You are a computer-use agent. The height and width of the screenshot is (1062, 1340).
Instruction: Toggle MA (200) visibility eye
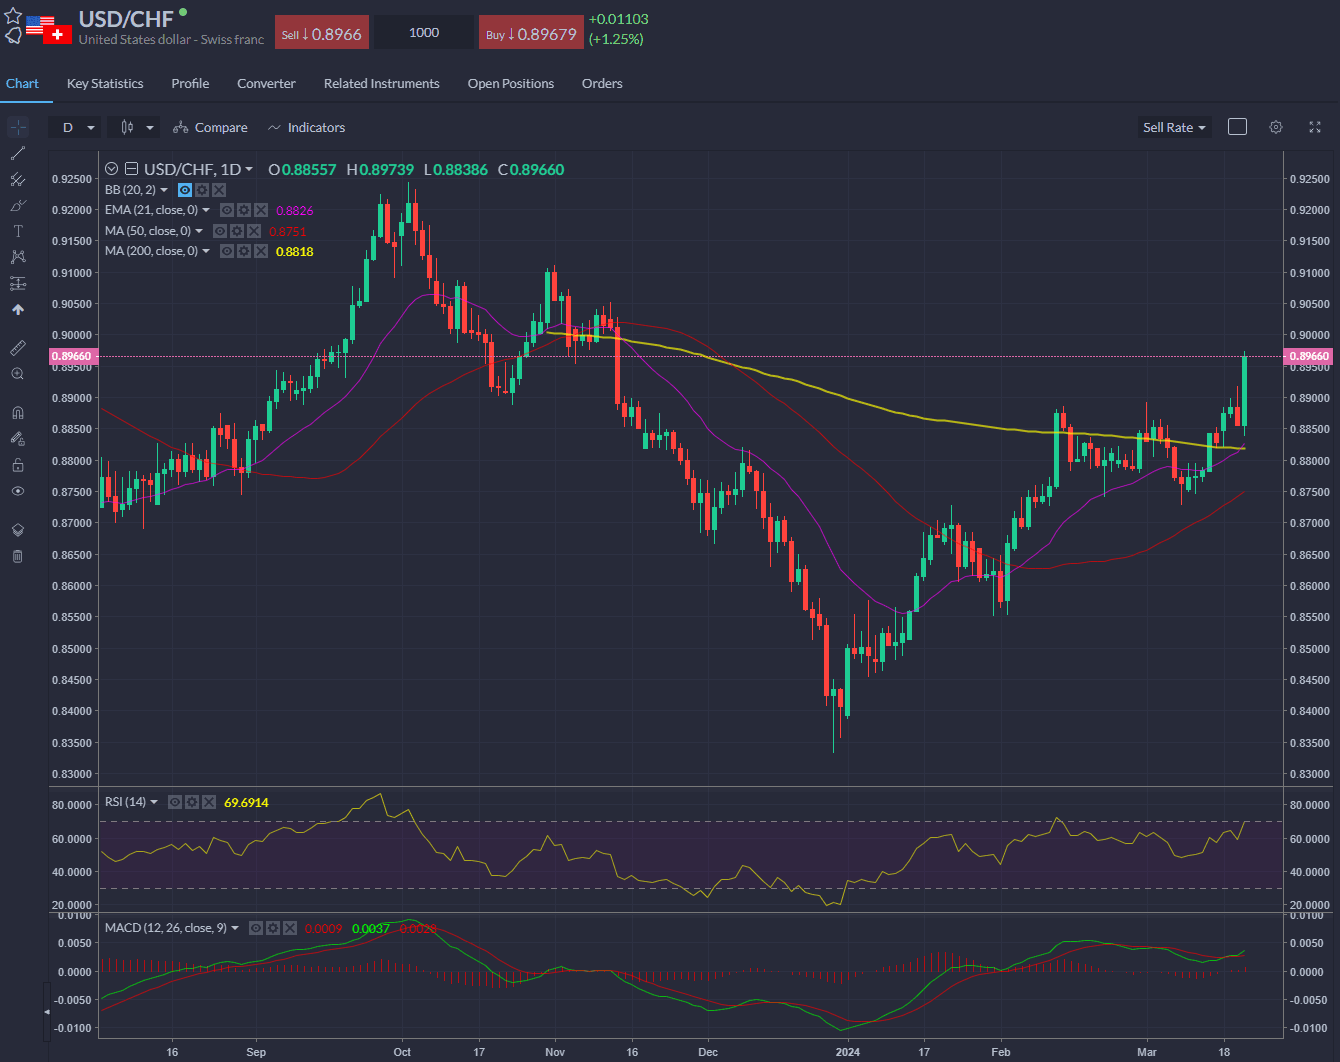click(227, 251)
